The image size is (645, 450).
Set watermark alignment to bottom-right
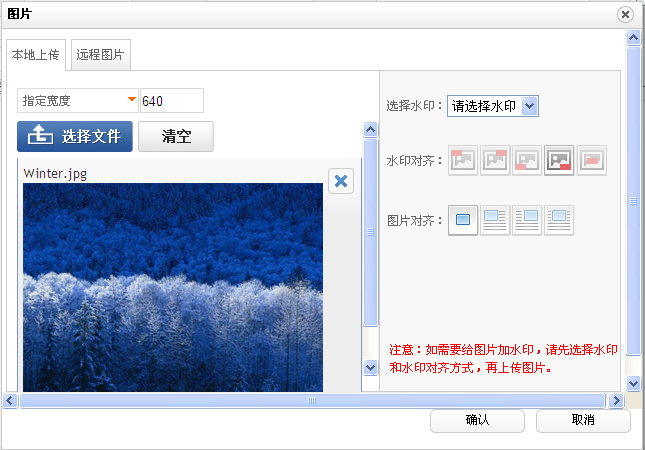(559, 160)
